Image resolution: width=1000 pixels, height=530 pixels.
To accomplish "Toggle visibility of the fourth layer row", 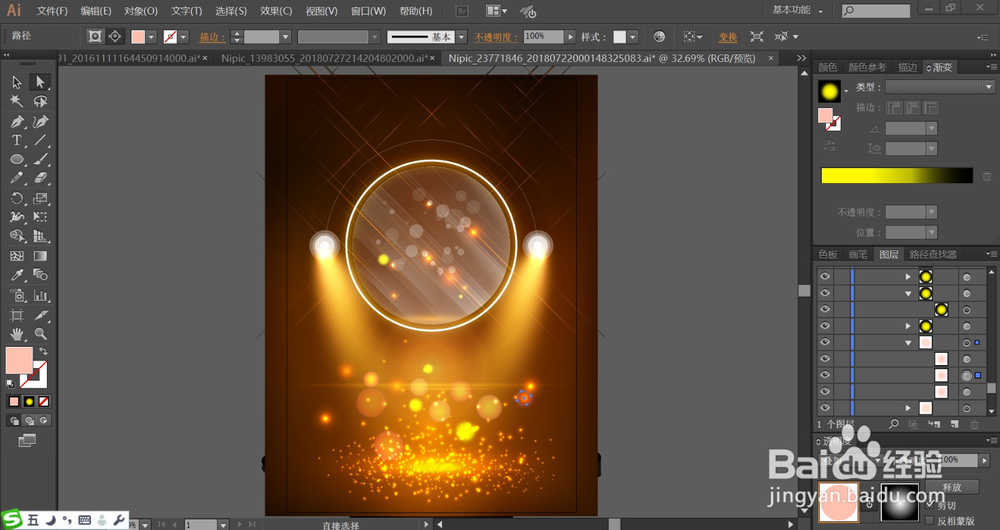I will click(x=825, y=326).
